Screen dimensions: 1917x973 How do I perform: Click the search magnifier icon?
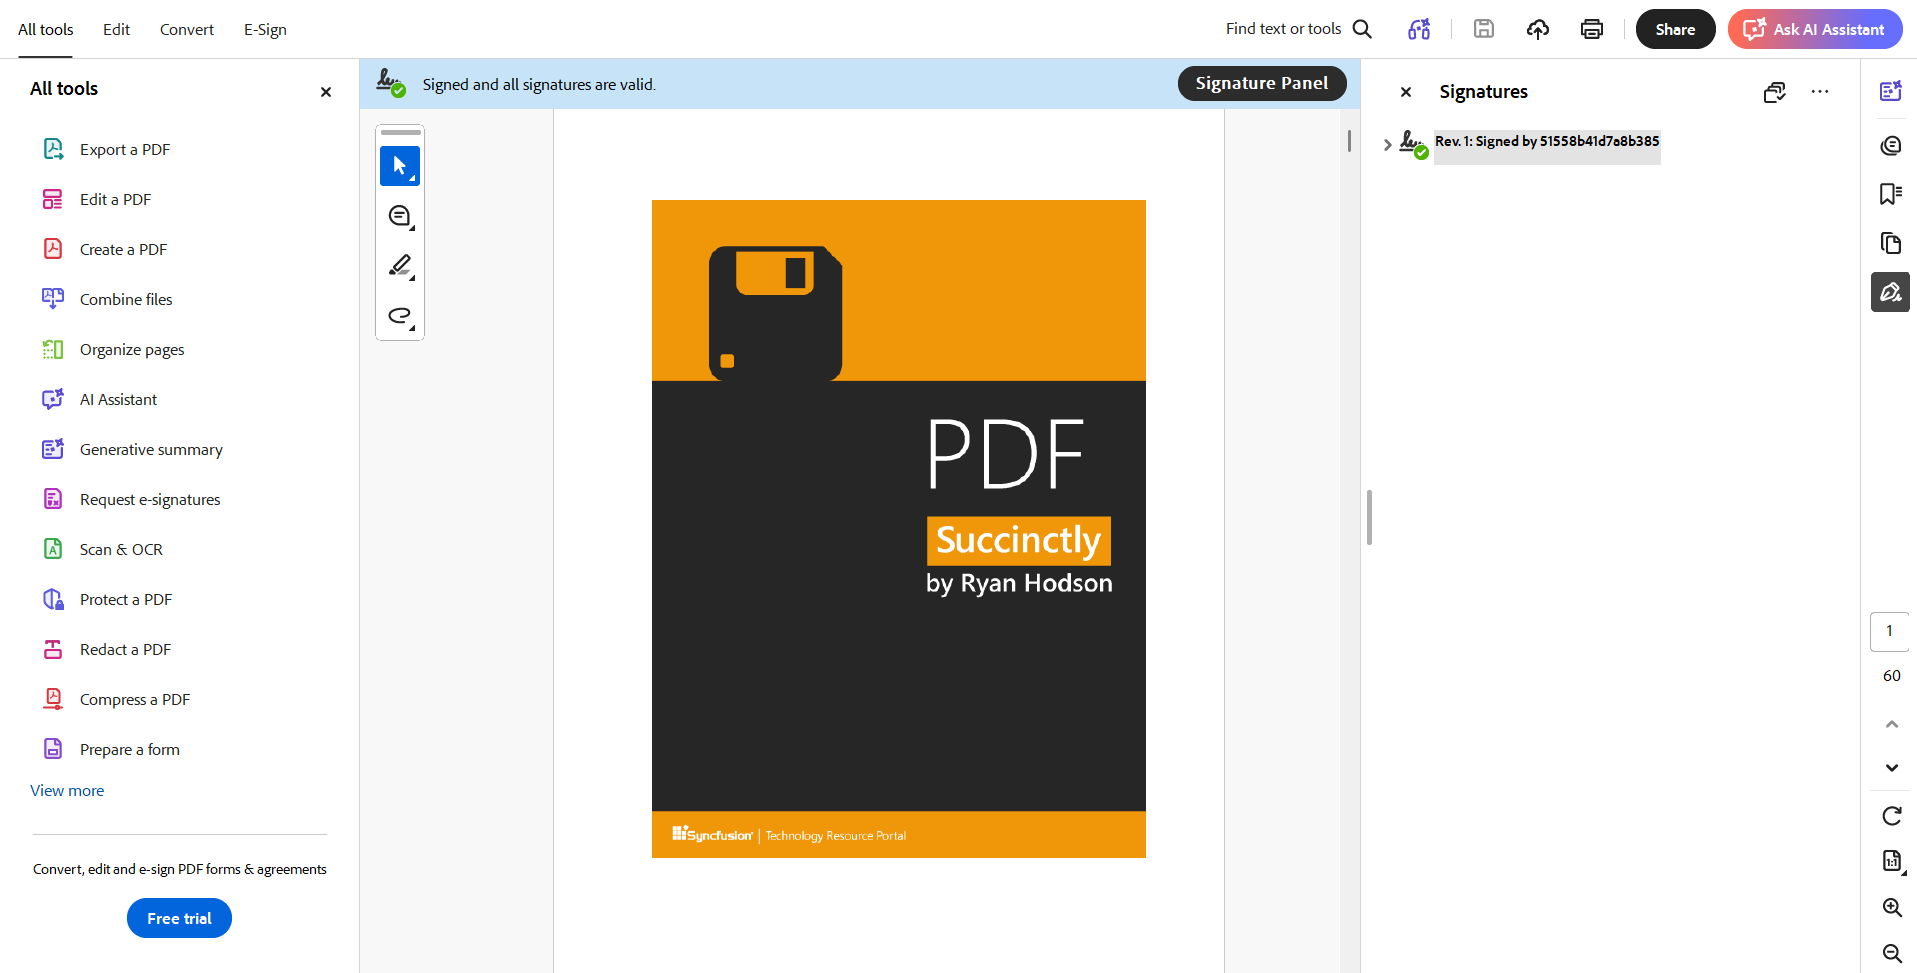1362,29
